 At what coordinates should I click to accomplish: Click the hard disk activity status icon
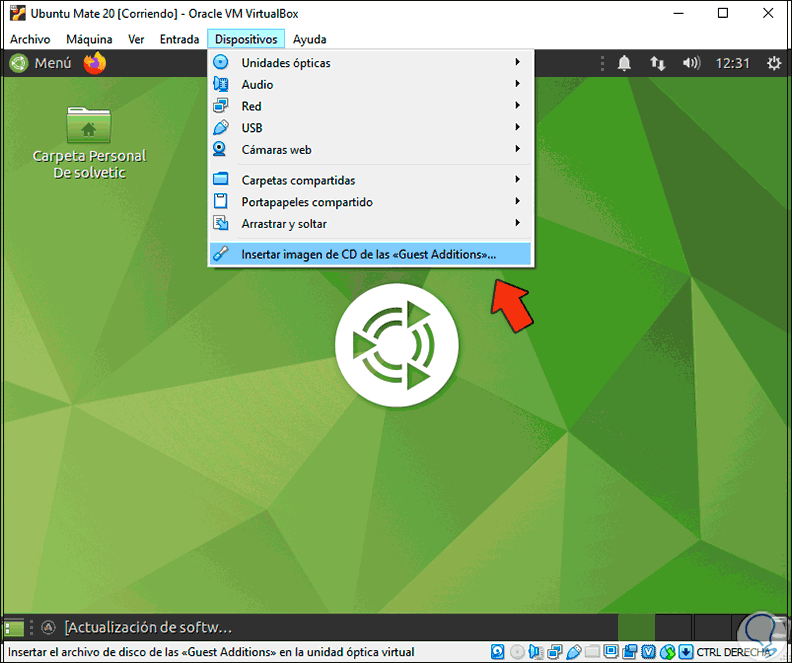(x=498, y=651)
